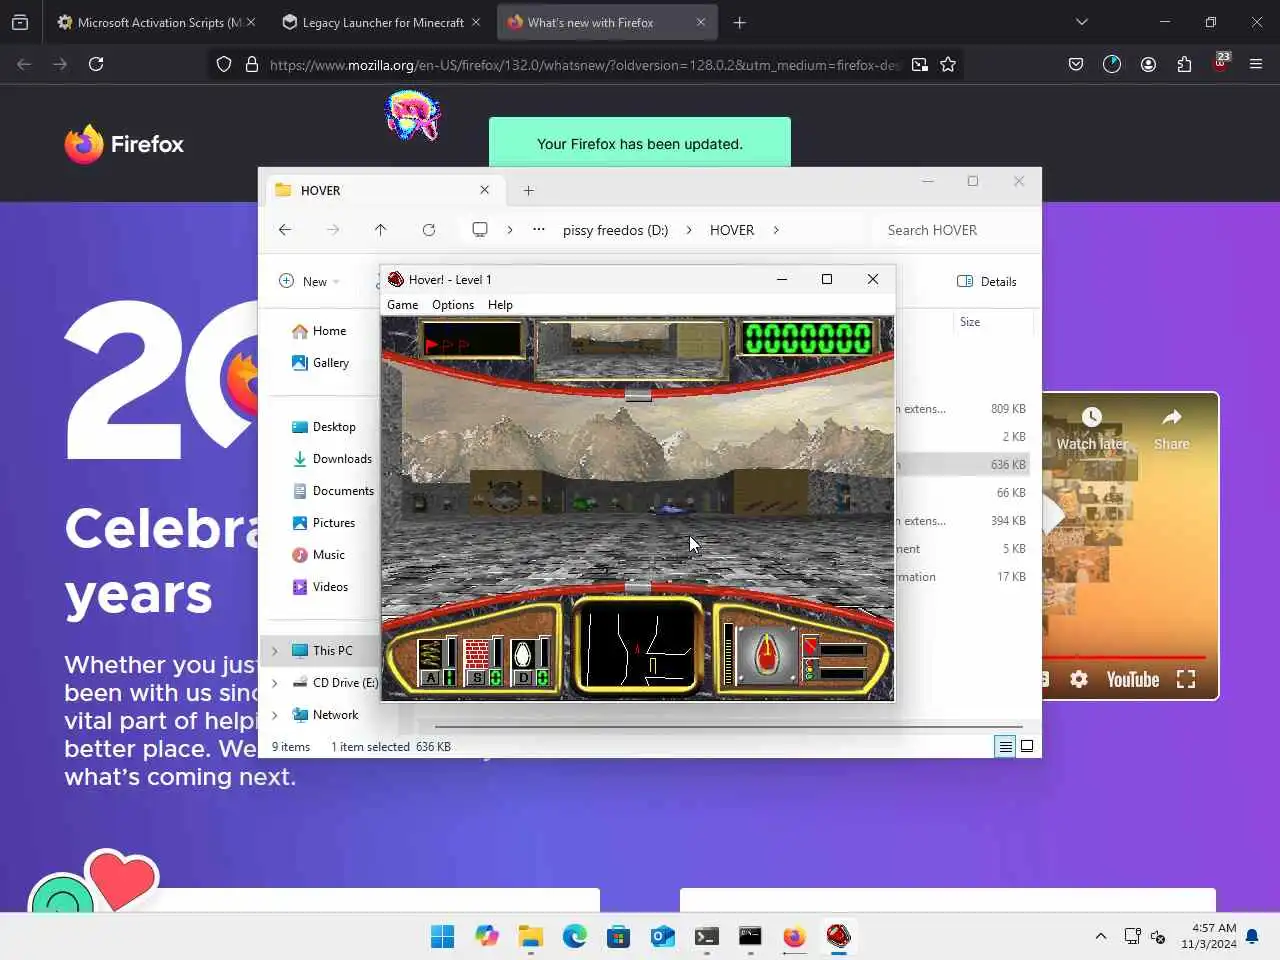1280x960 pixels.
Task: Click the Explorer horizontal scrollbar
Action: point(728,727)
